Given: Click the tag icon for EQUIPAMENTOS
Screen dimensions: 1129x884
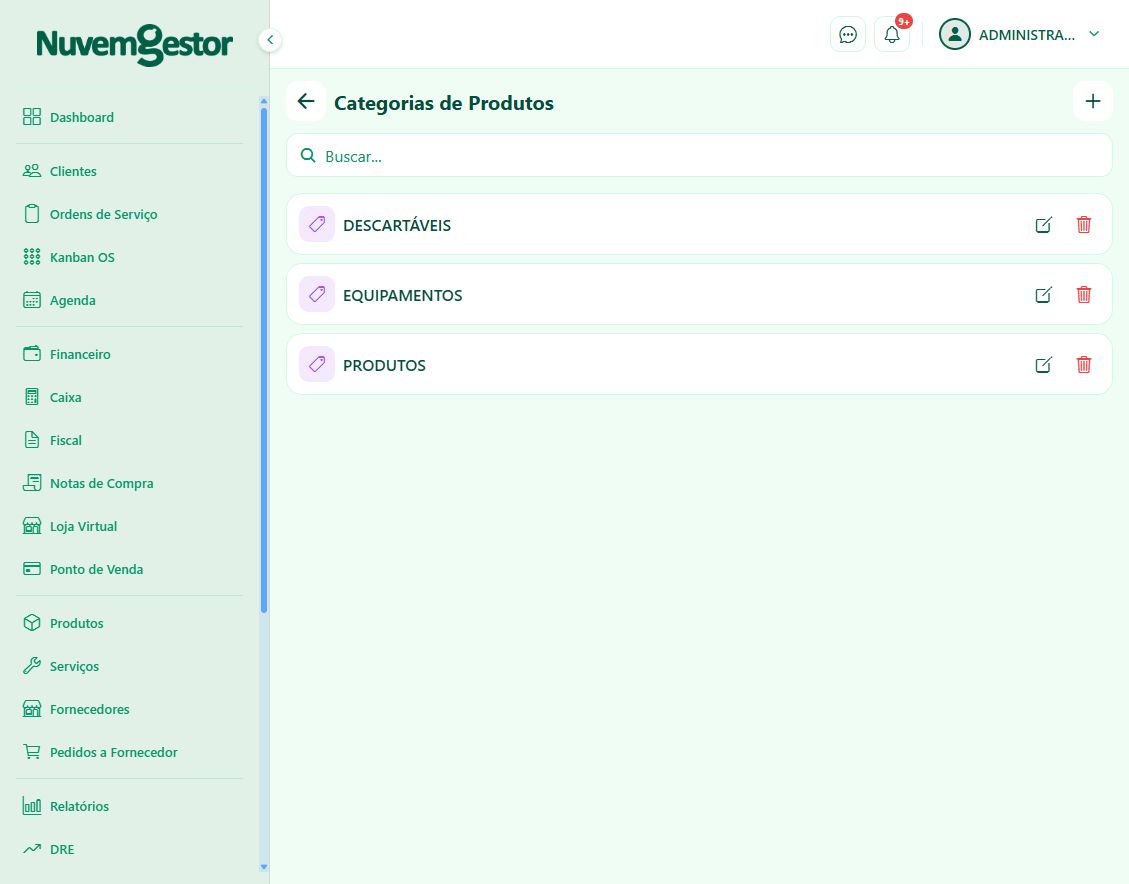Looking at the screenshot, I should (317, 294).
